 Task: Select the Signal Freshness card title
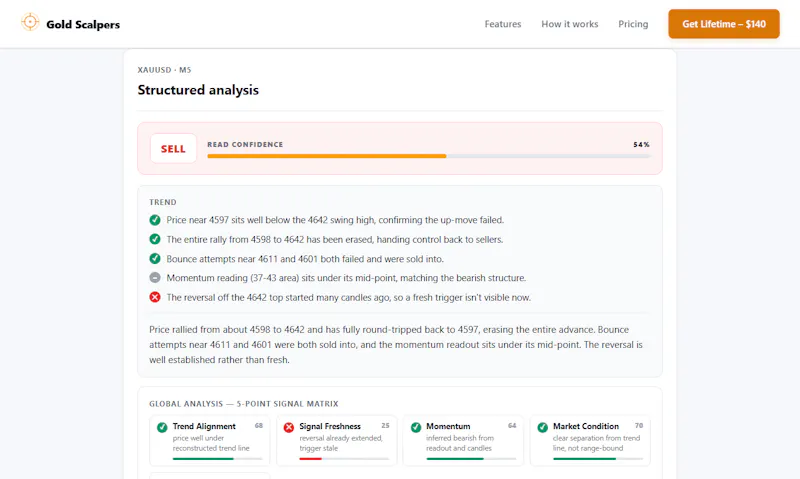(330, 426)
